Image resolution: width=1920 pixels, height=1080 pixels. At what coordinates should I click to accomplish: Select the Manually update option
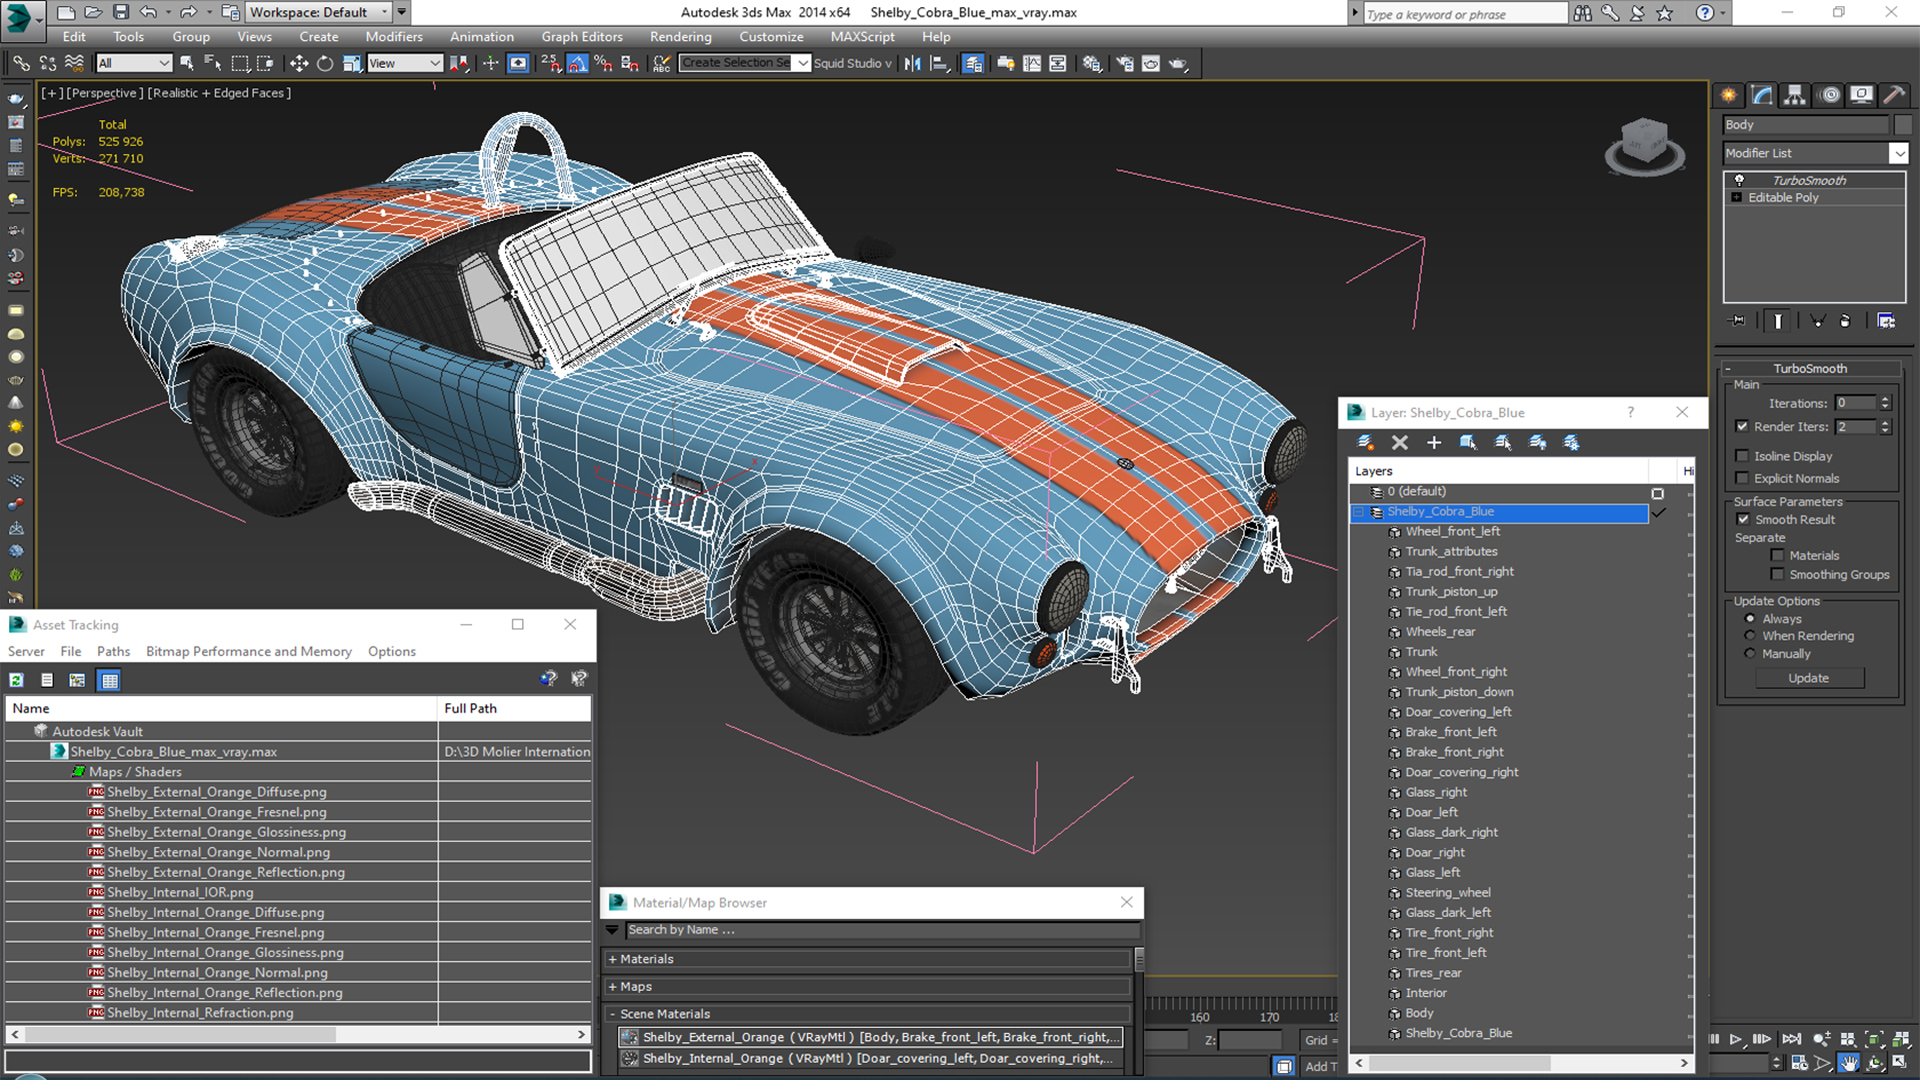coord(1750,654)
